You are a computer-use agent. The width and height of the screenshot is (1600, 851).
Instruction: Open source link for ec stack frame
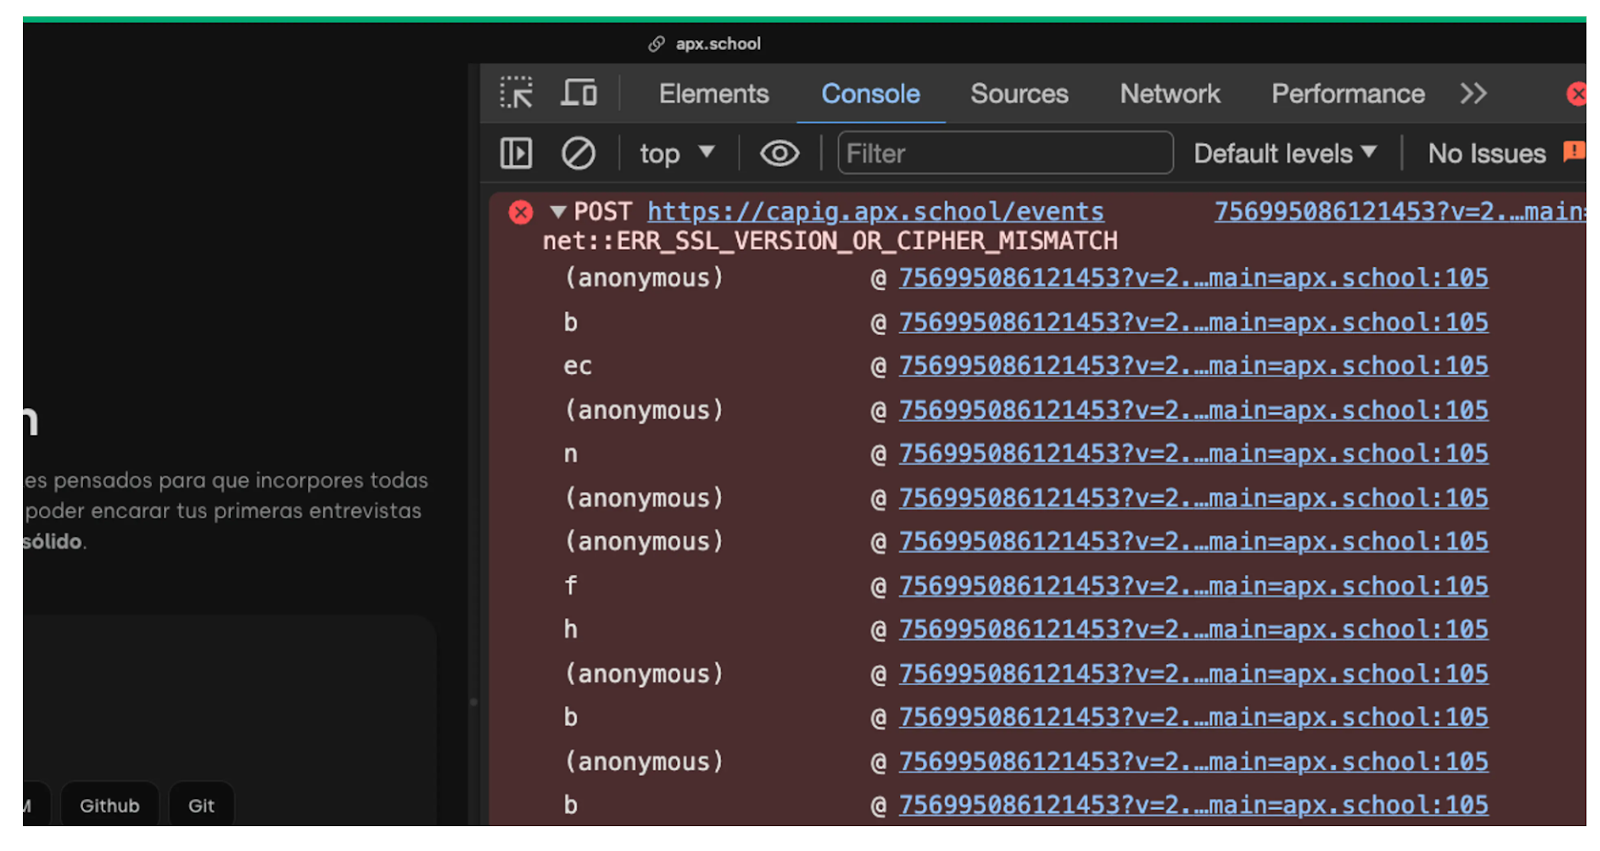(x=1193, y=366)
